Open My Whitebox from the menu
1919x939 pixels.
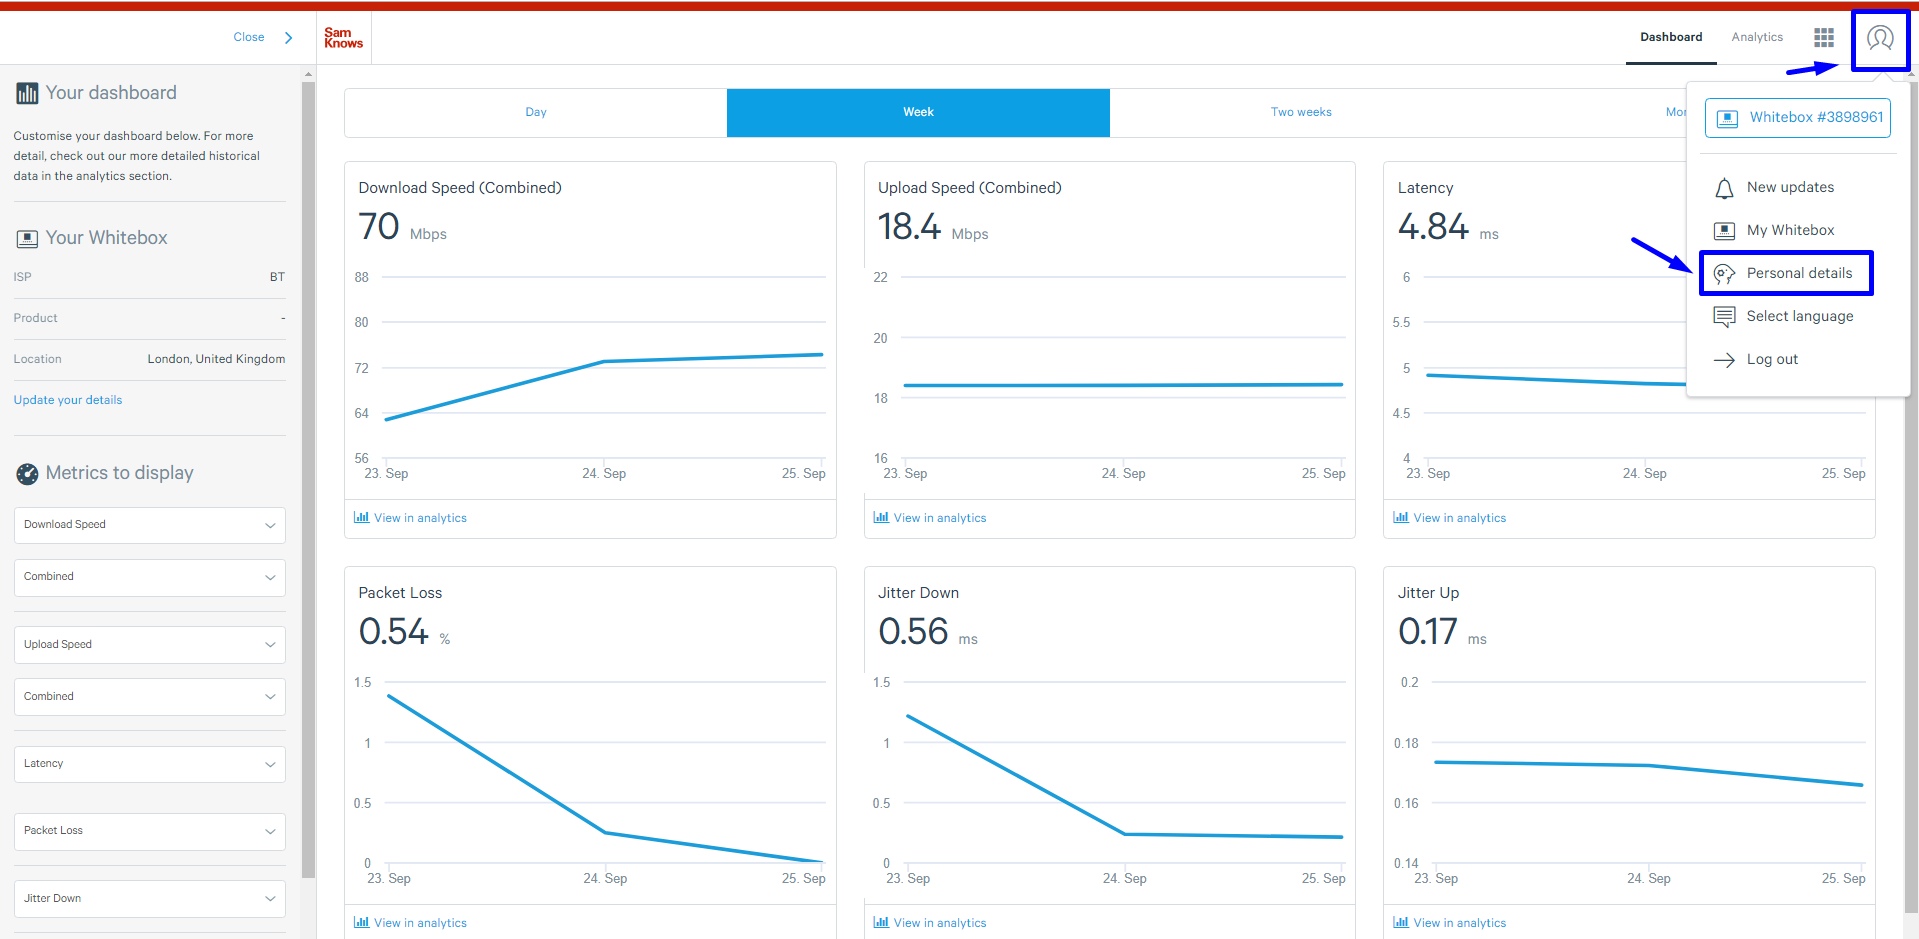pyautogui.click(x=1790, y=230)
